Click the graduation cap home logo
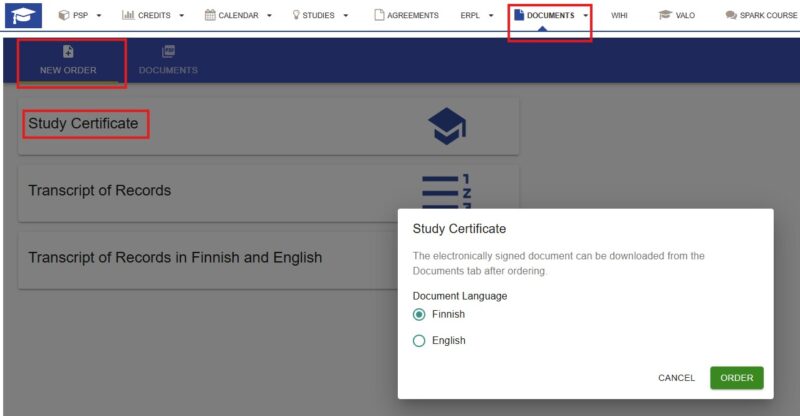Image resolution: width=800 pixels, height=416 pixels. point(23,15)
